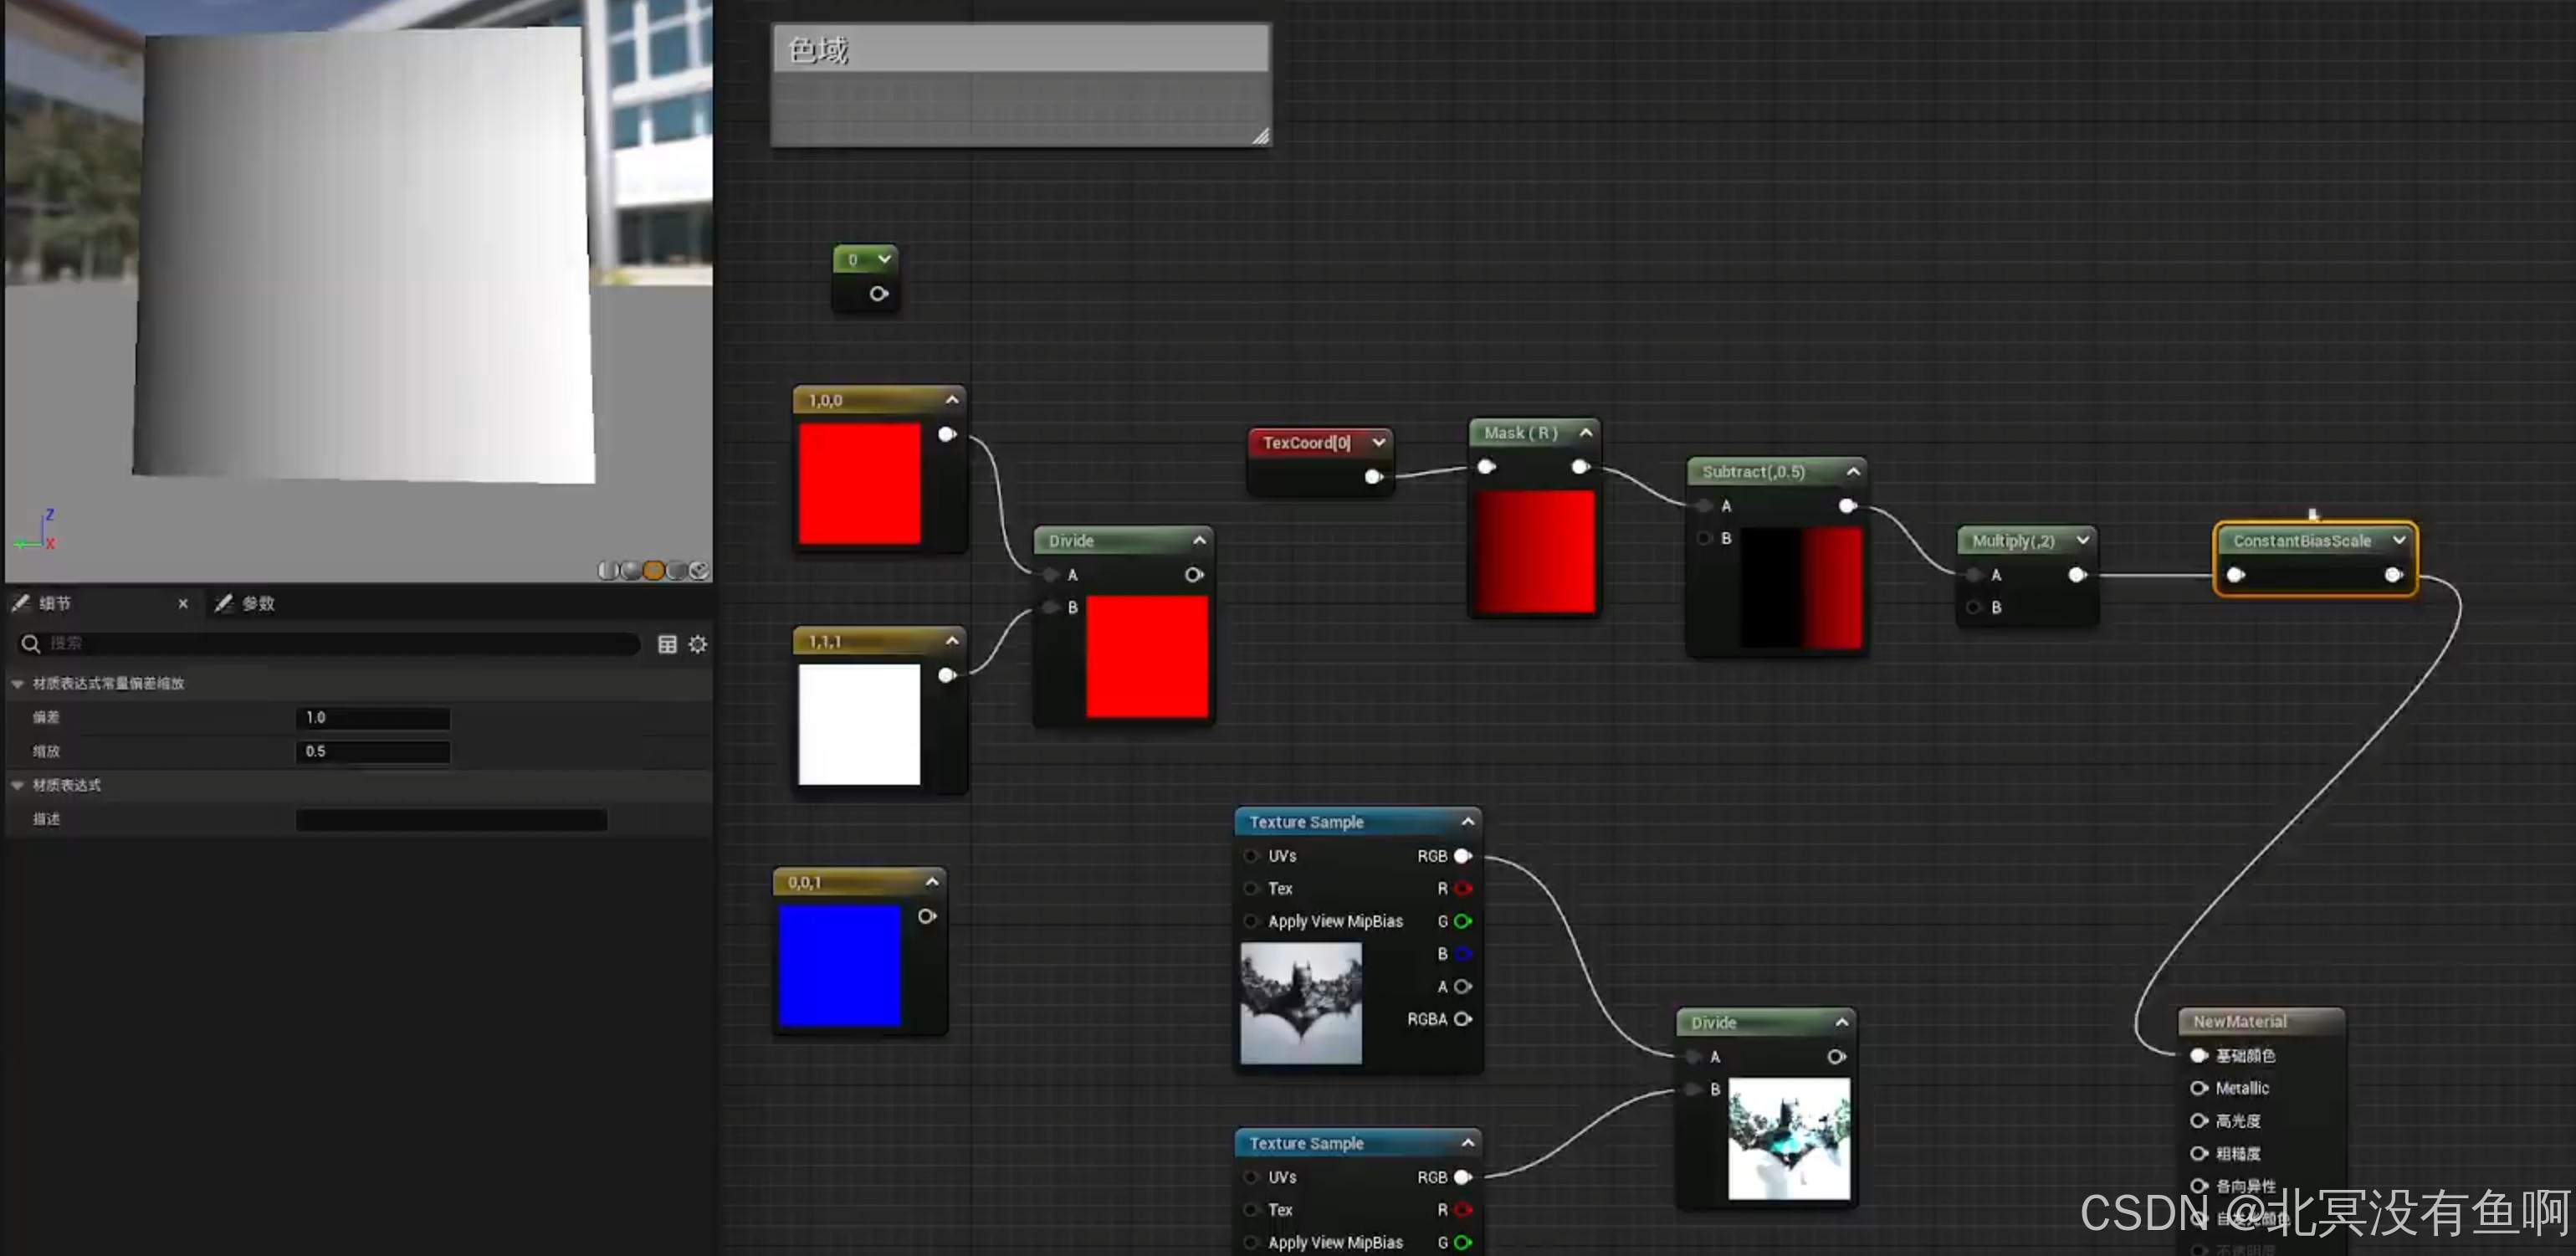
Task: Click the custom mesh preview icon
Action: pos(700,570)
